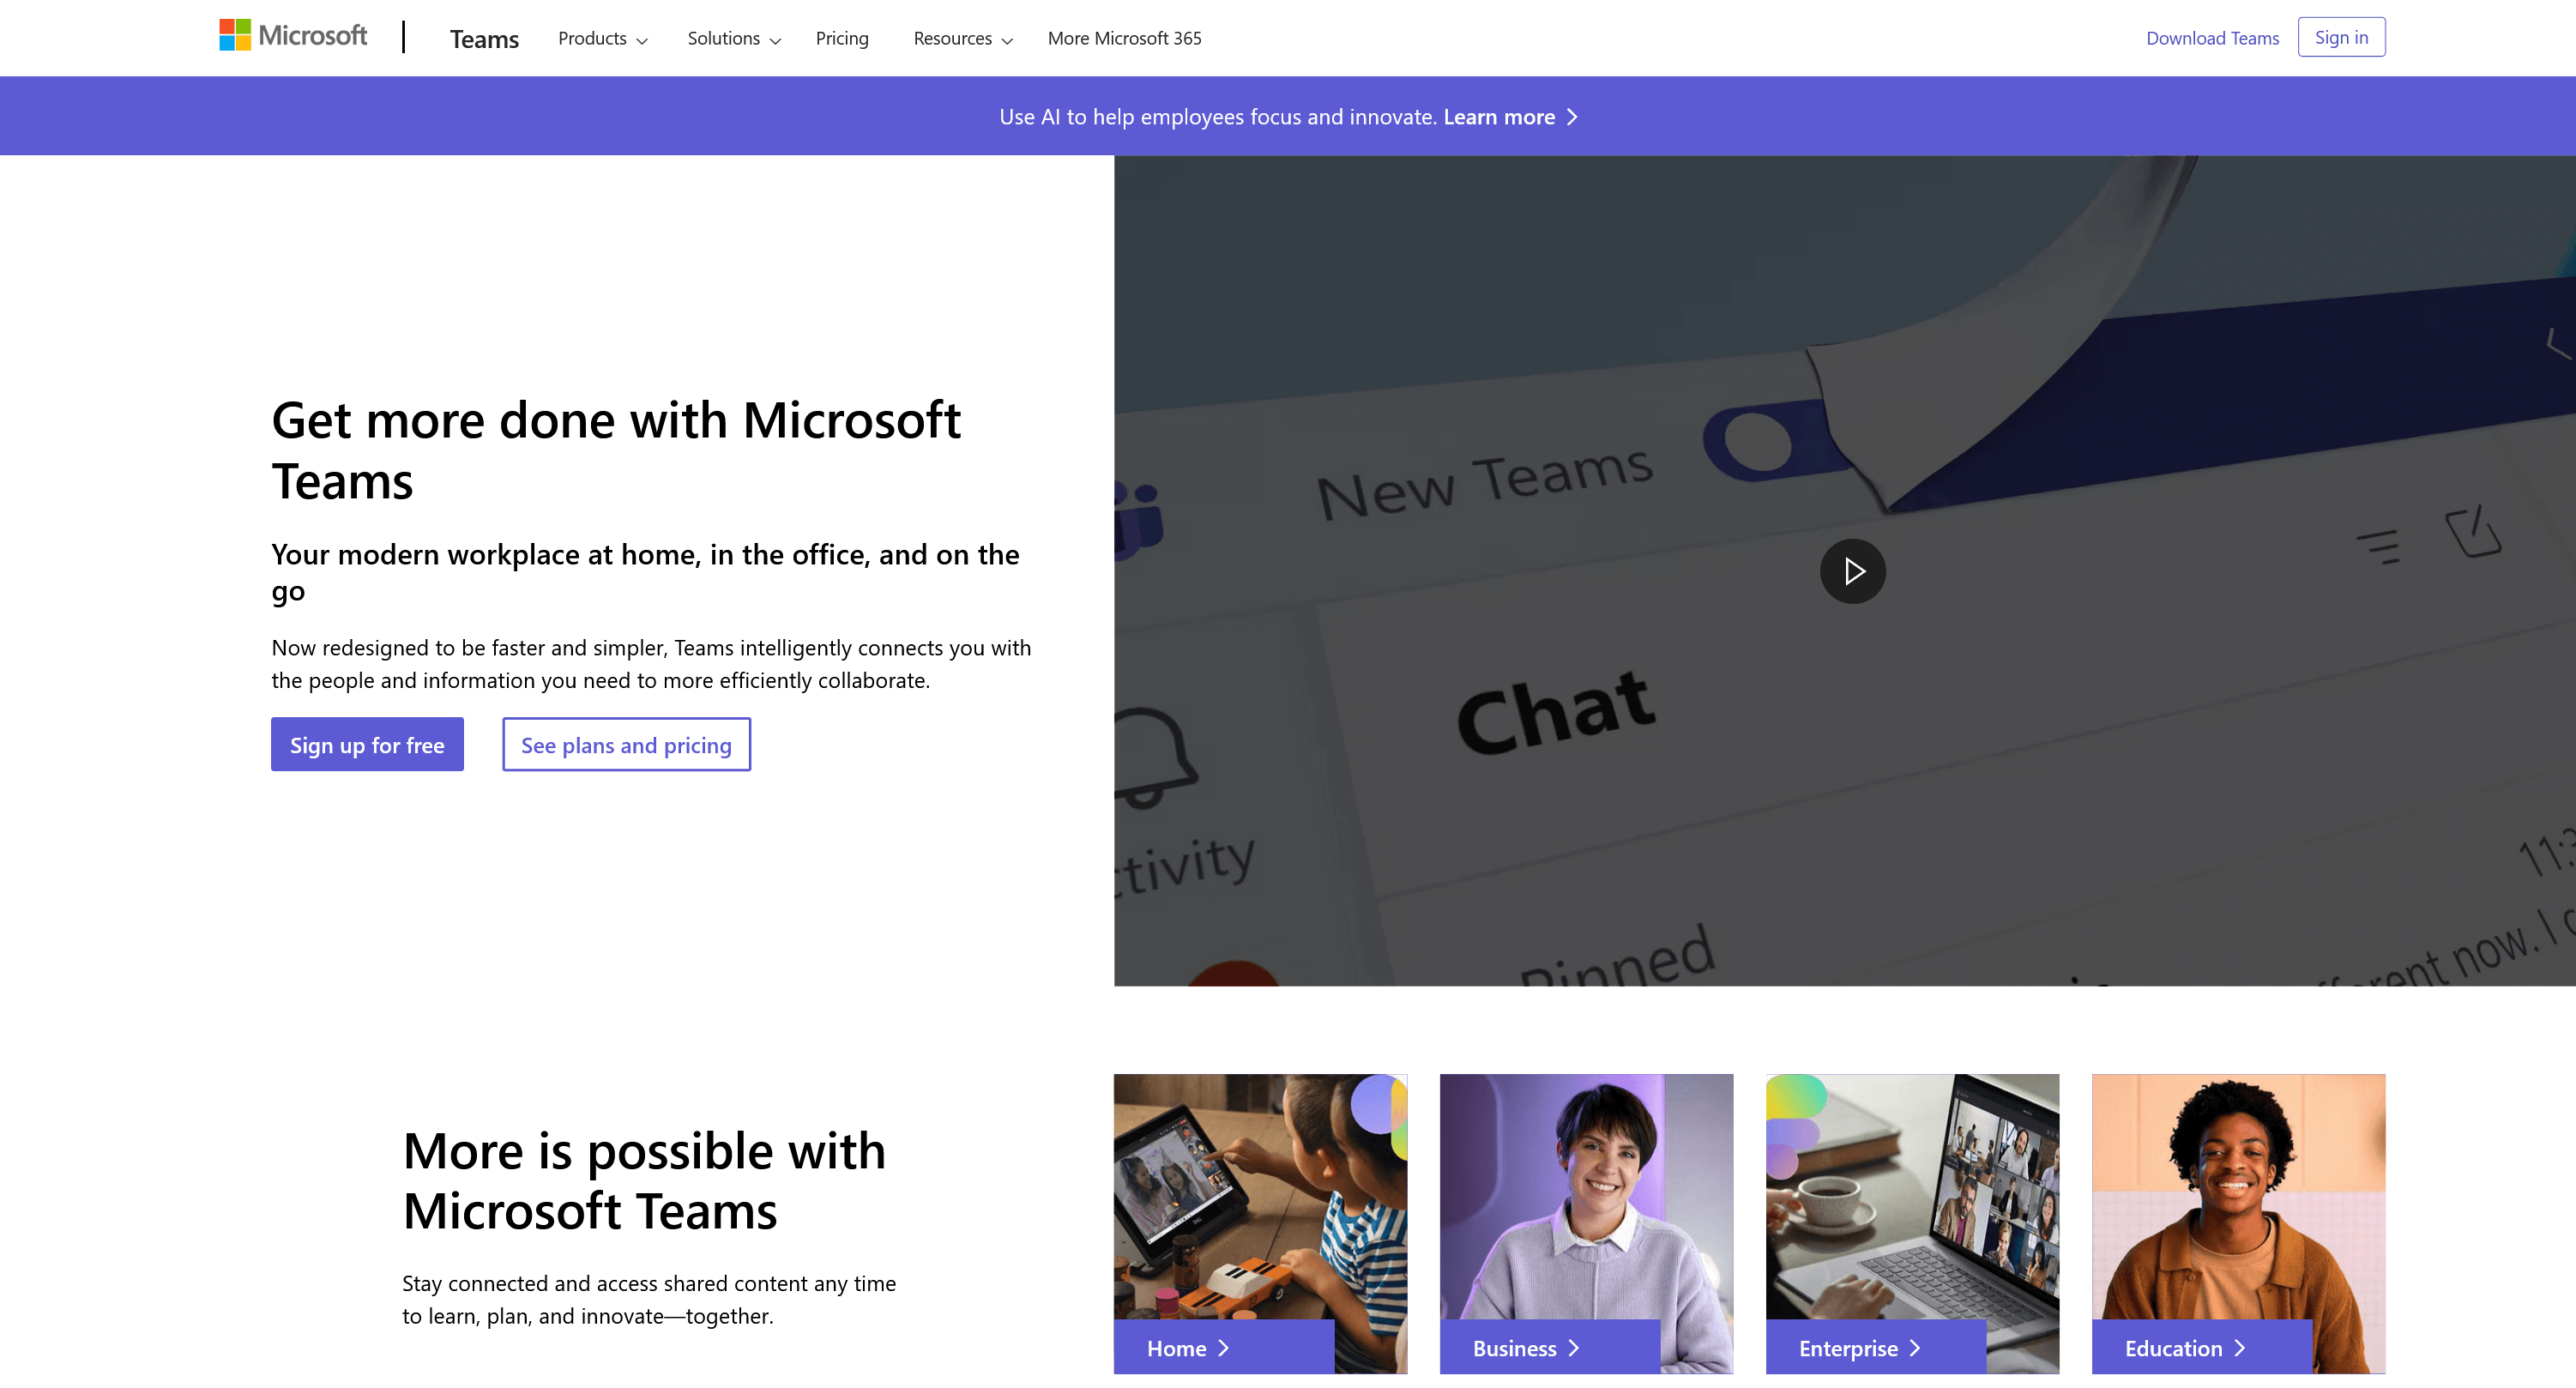Expand the Solutions dropdown menu
This screenshot has height=1388, width=2576.
[734, 38]
